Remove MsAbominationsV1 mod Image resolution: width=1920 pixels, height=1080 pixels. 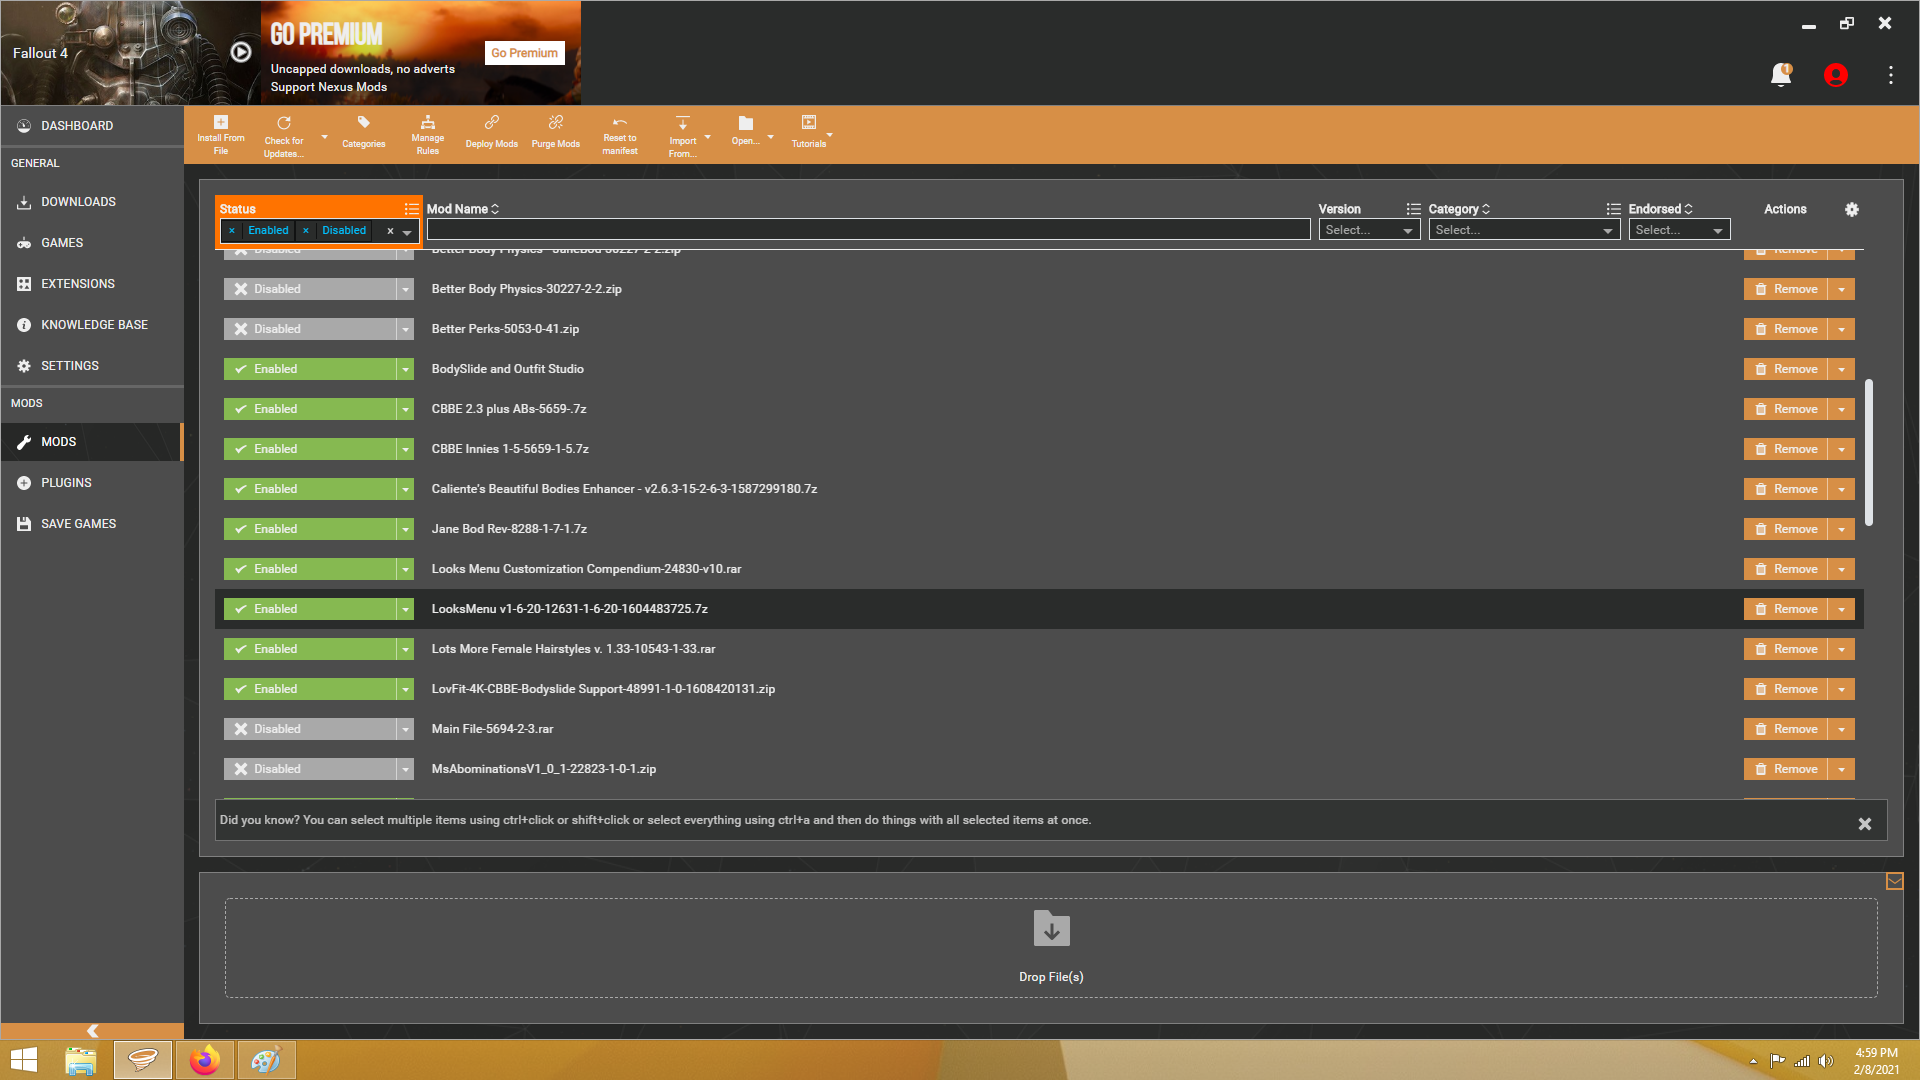(x=1786, y=769)
